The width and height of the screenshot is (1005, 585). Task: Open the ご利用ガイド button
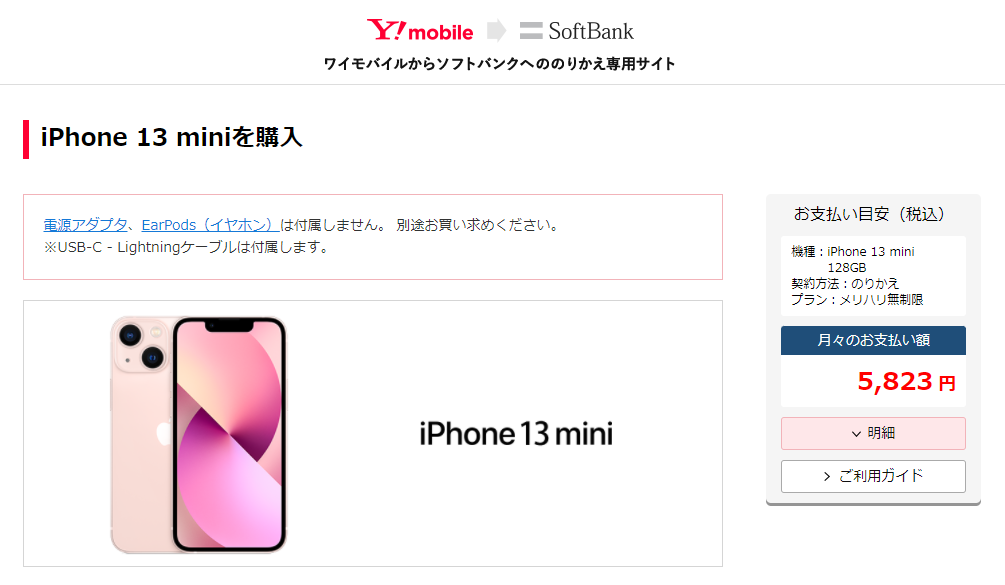point(873,476)
